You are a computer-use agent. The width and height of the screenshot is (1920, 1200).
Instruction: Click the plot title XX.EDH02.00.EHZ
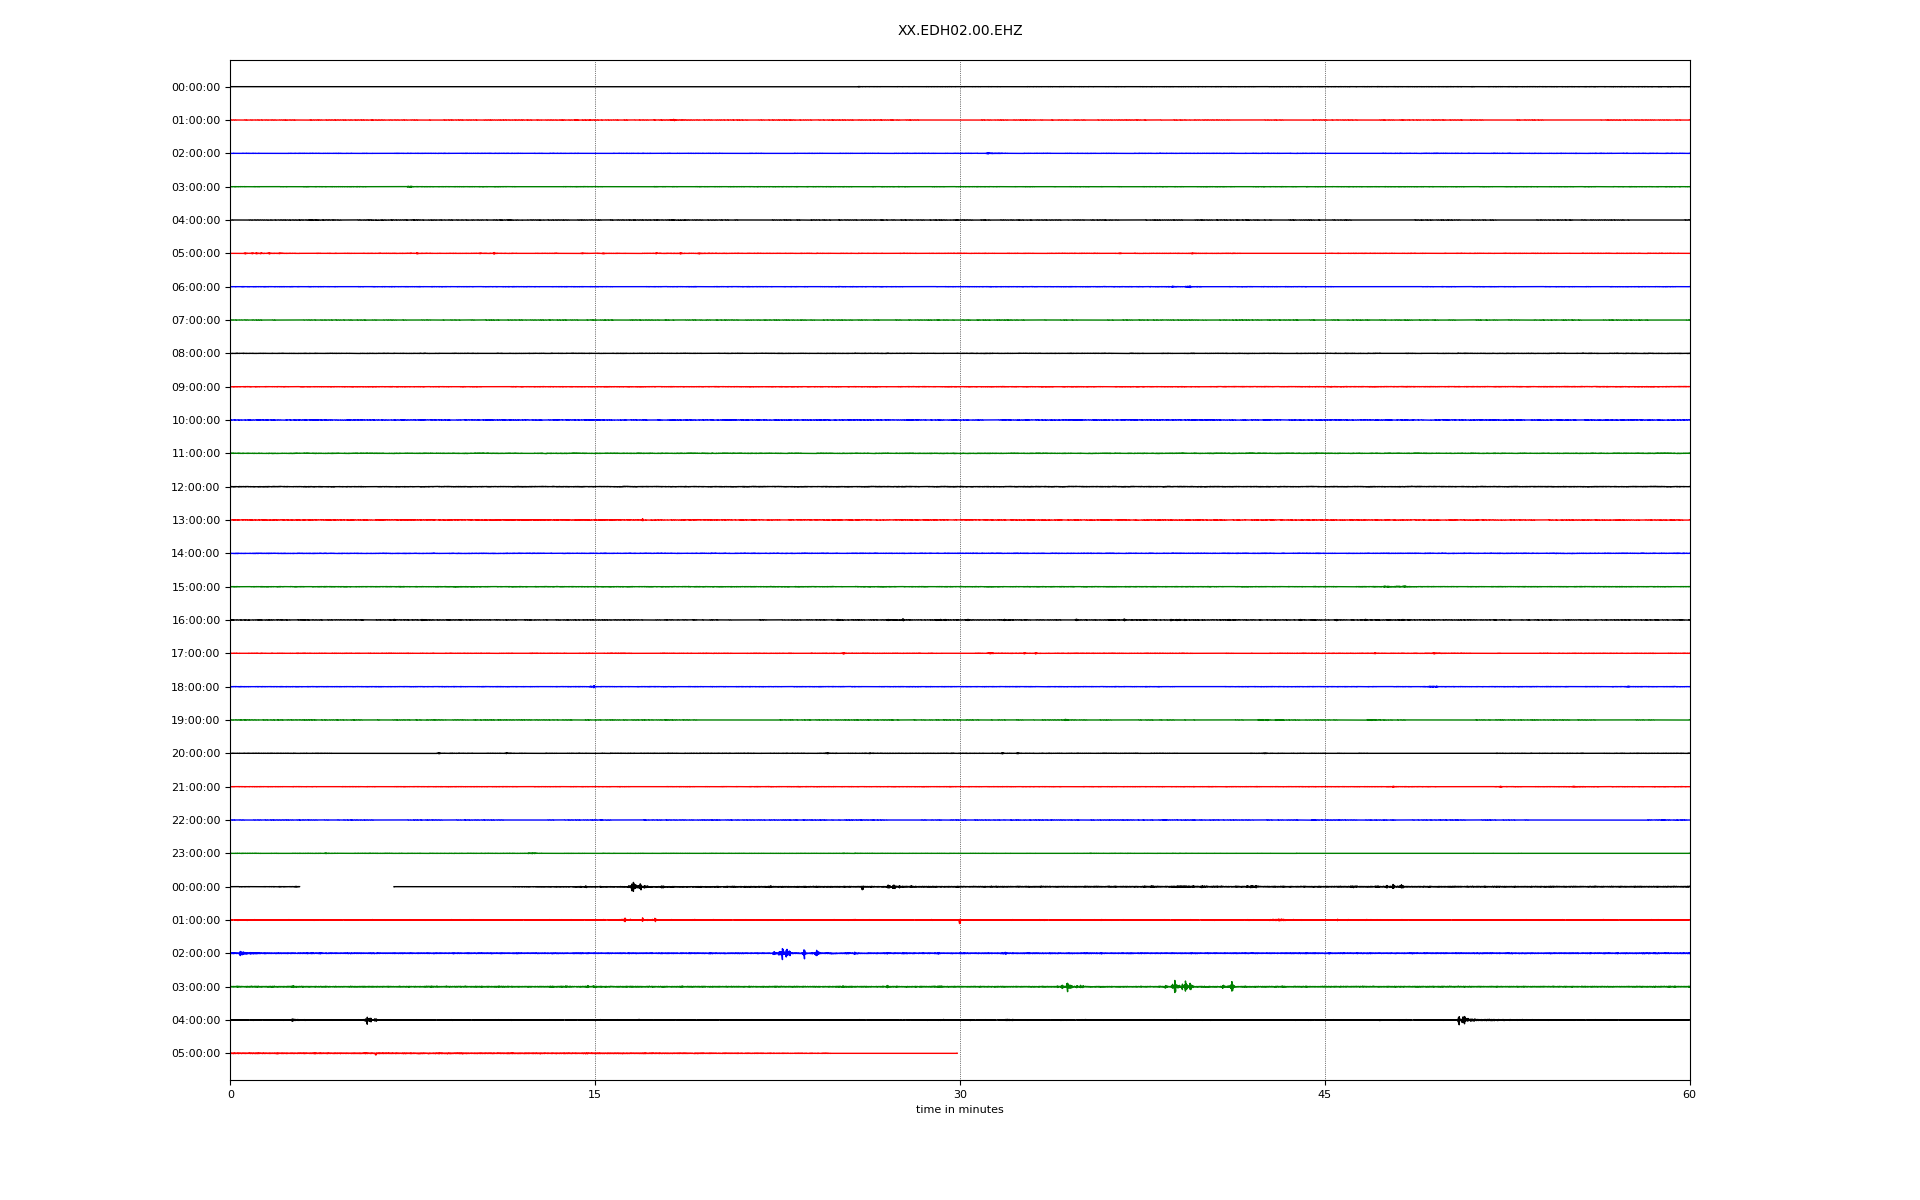(959, 31)
